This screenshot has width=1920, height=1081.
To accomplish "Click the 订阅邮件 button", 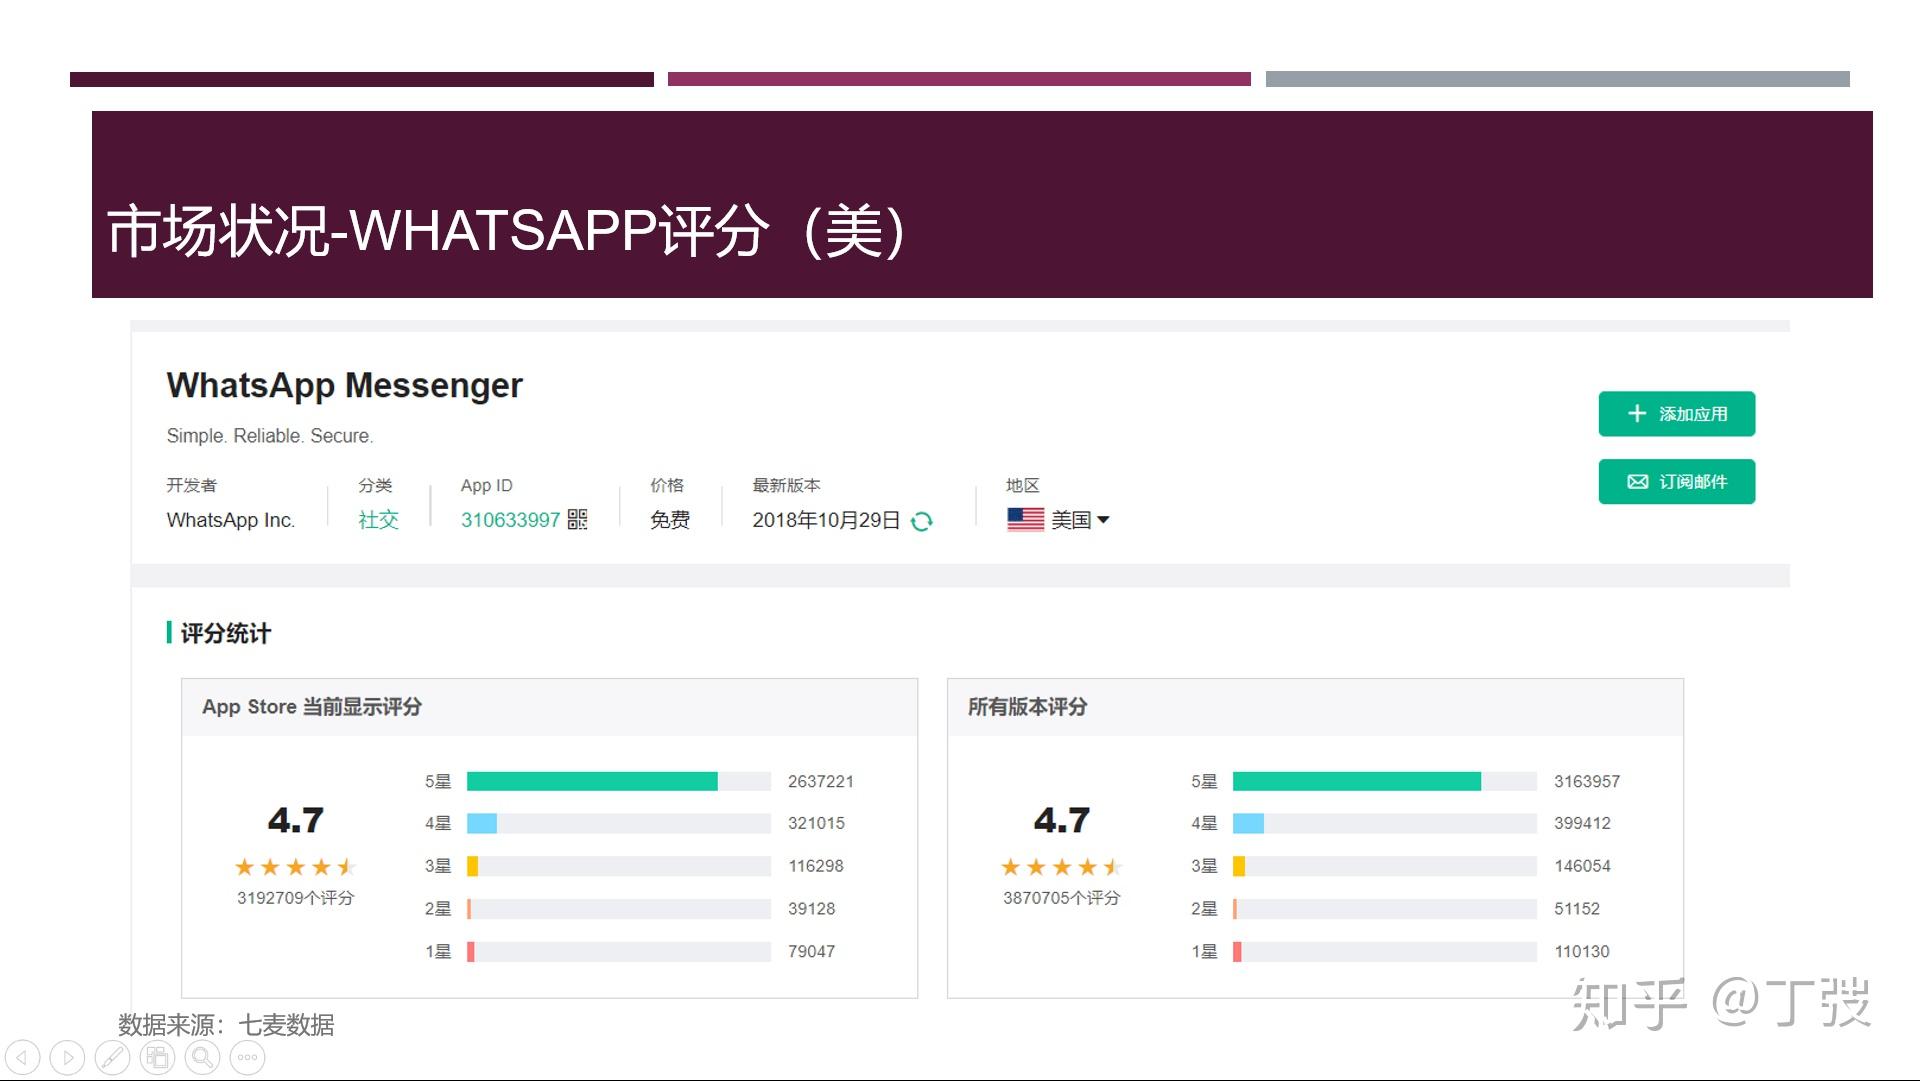I will [x=1677, y=482].
